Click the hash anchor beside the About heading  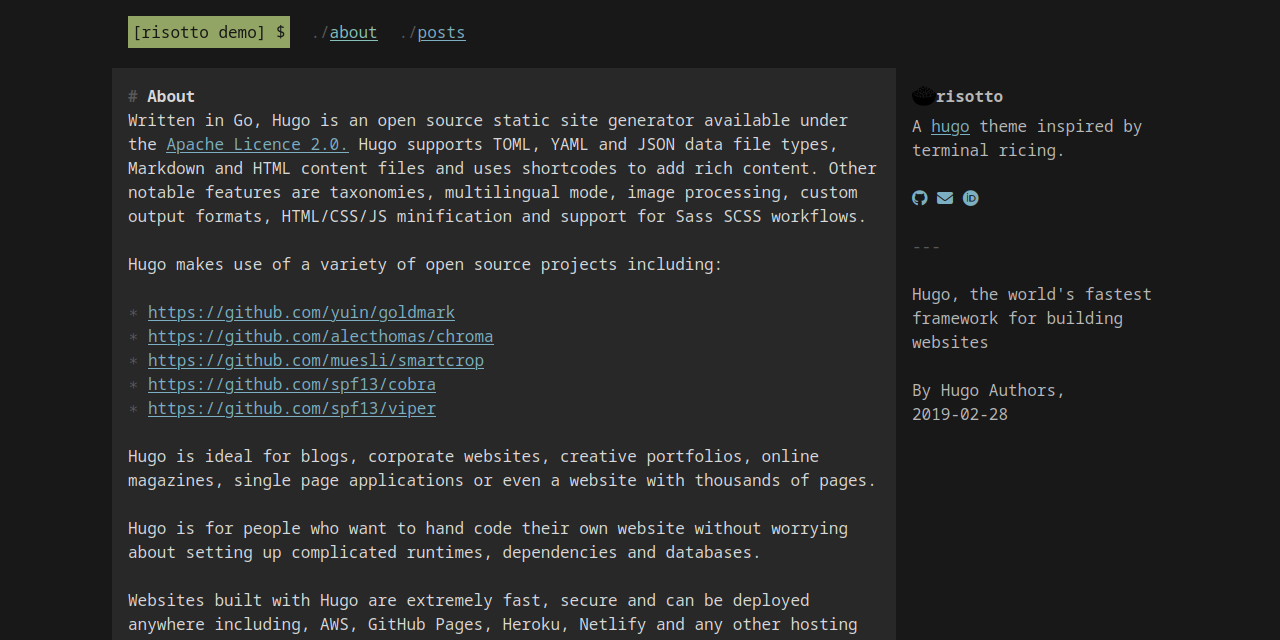click(x=132, y=96)
